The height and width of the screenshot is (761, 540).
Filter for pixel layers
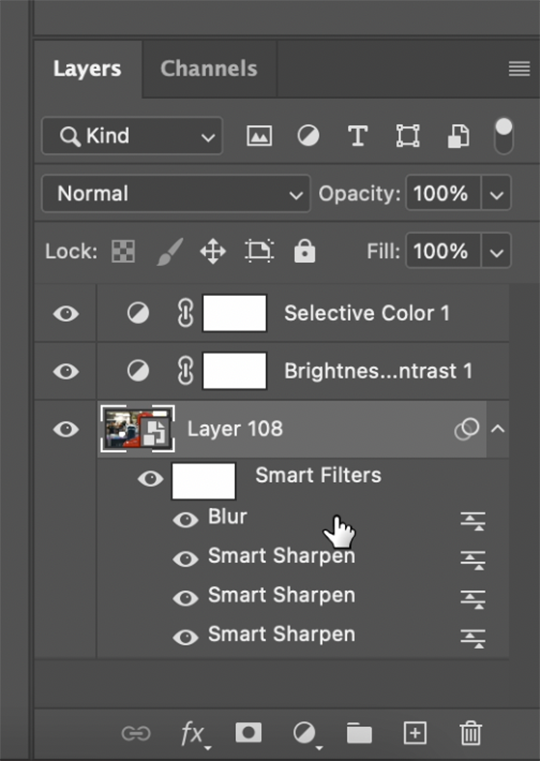tap(260, 136)
